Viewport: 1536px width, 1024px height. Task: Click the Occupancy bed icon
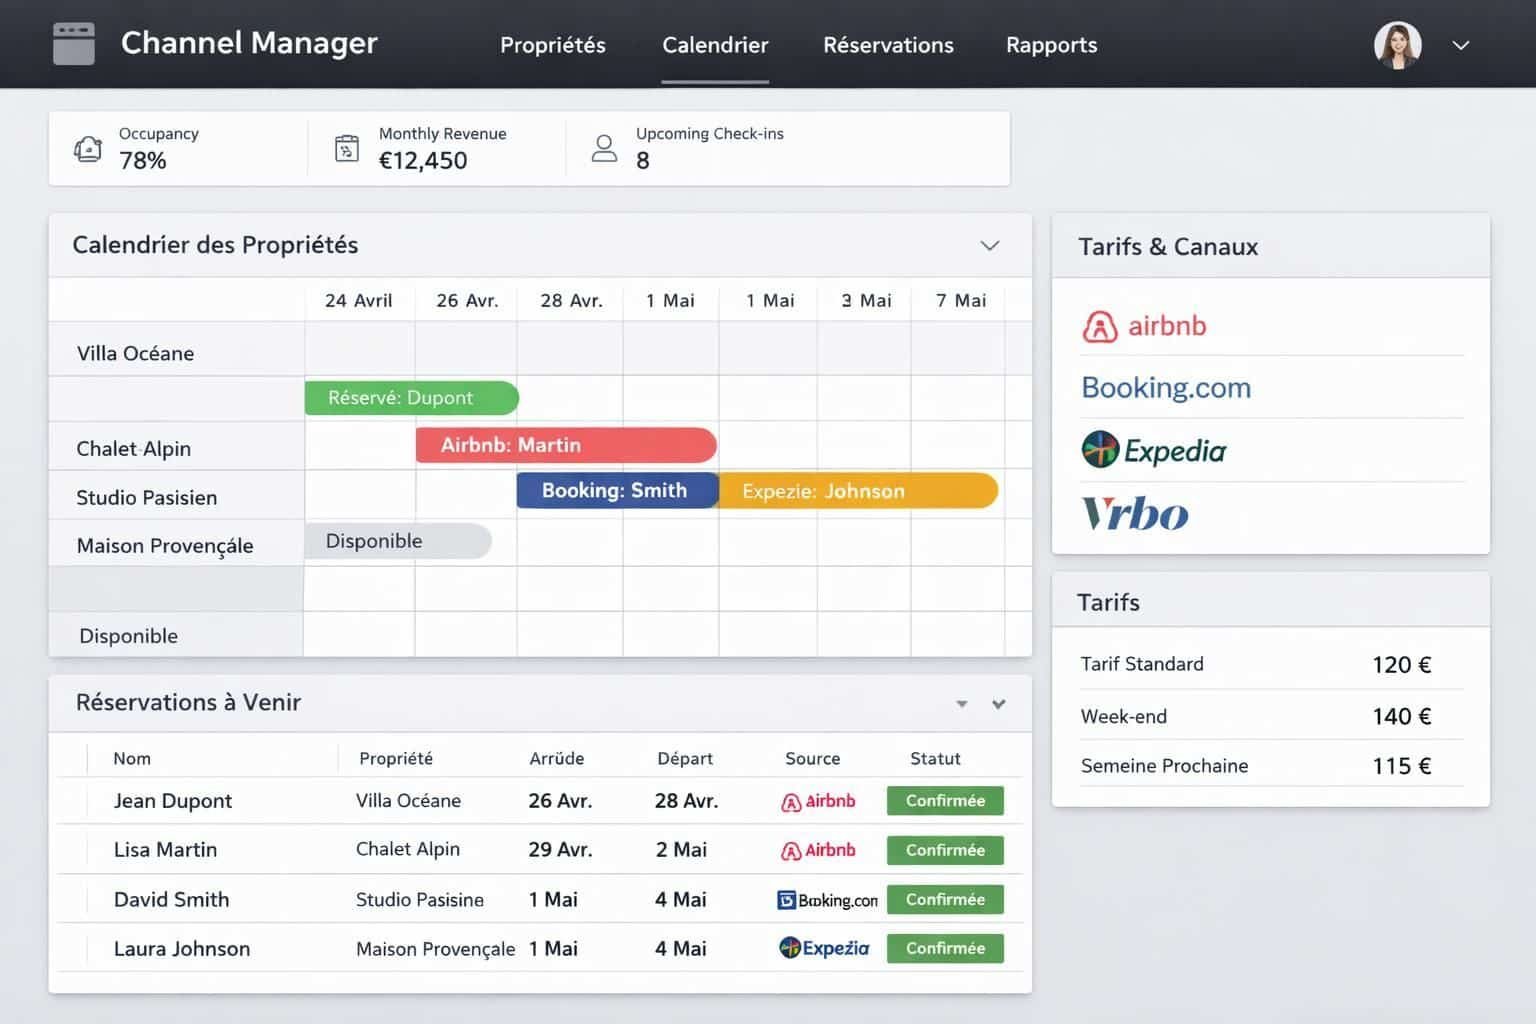pos(88,148)
